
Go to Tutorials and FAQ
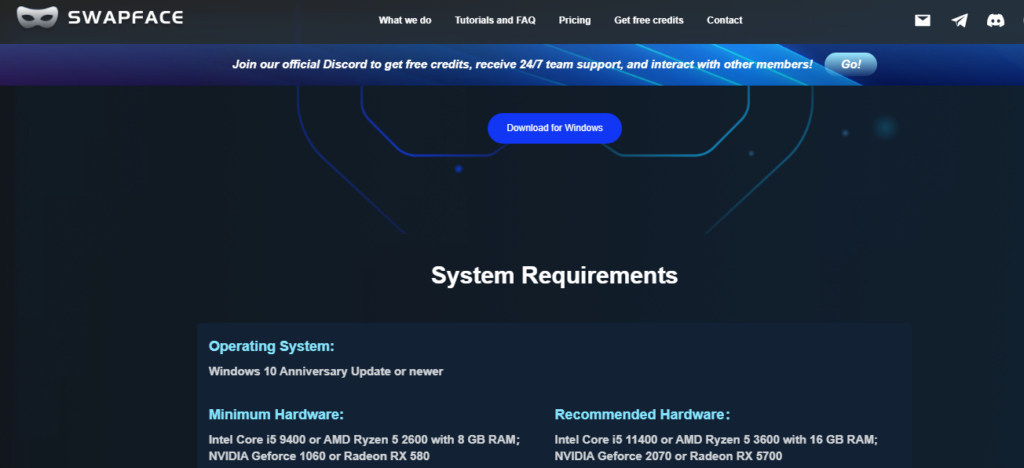[495, 20]
